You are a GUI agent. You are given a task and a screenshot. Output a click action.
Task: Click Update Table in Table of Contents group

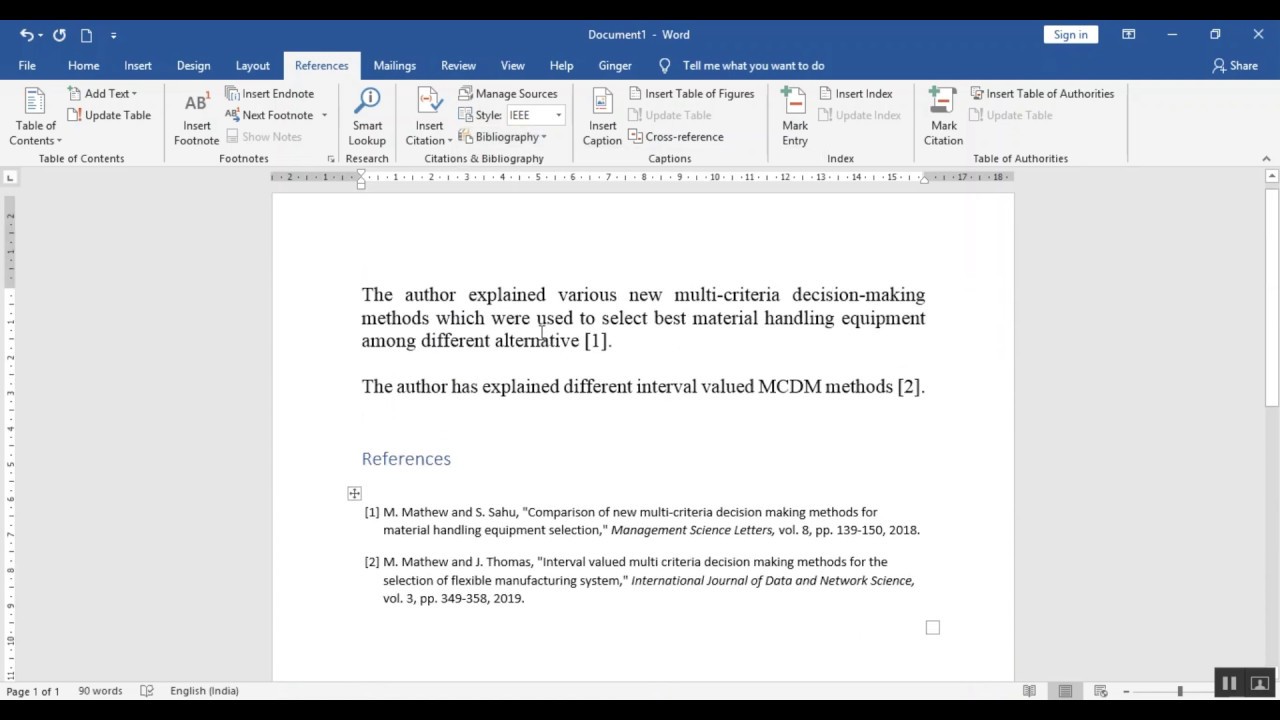109,115
